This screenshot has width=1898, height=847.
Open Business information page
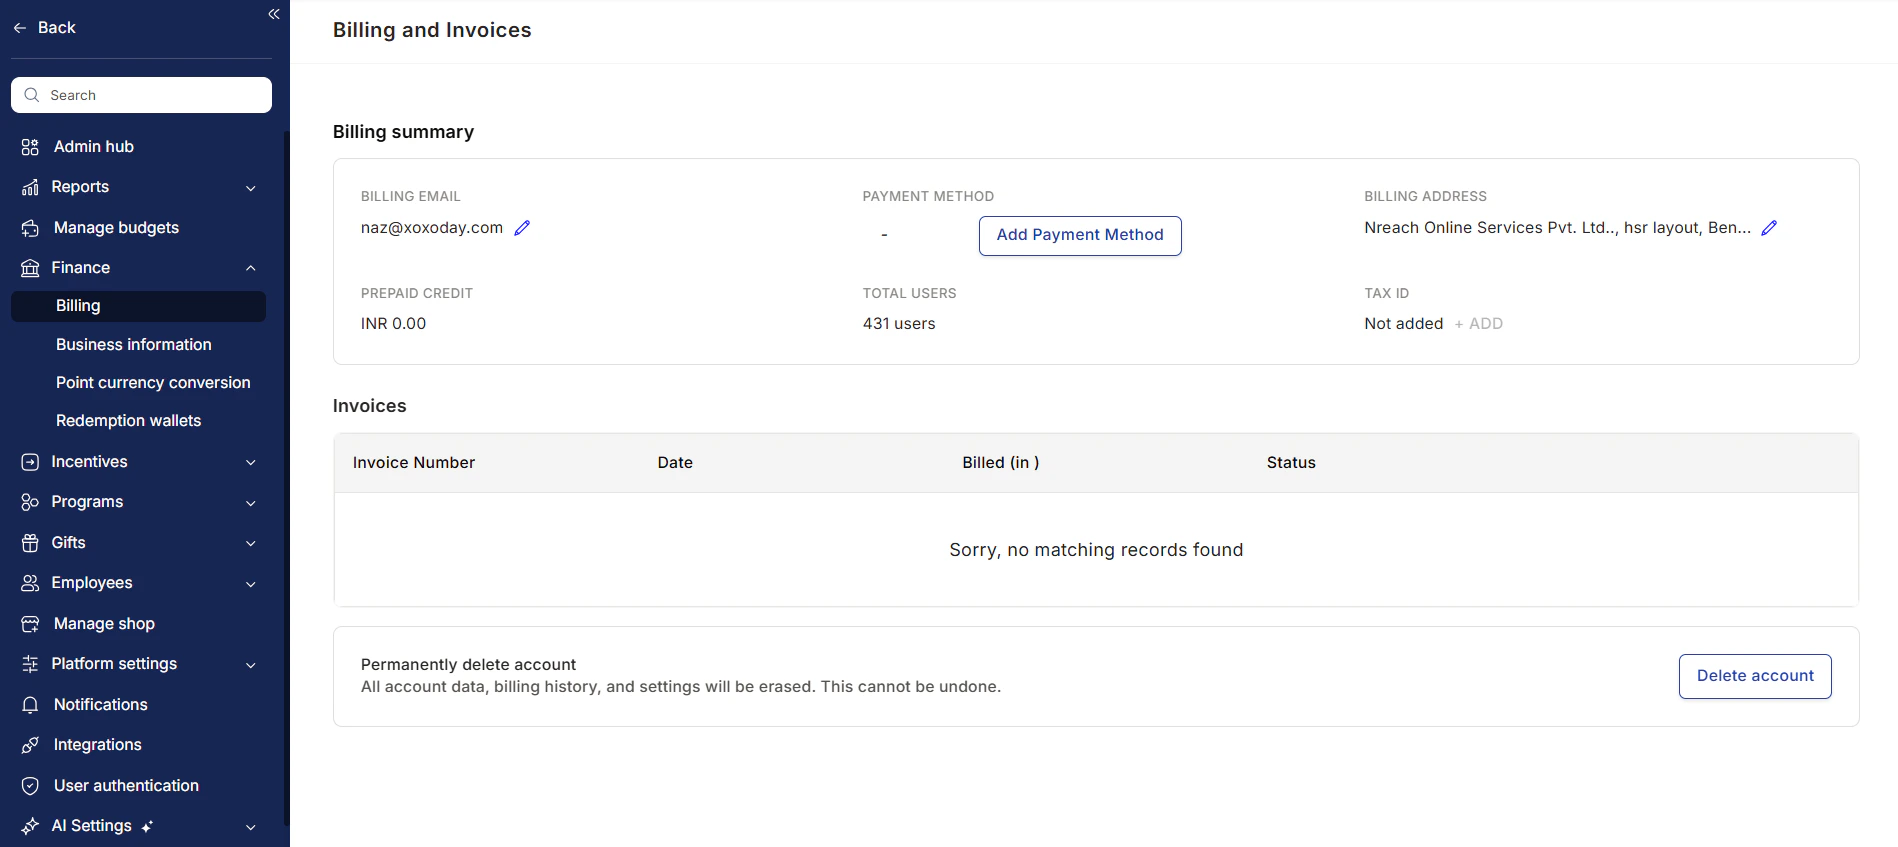(x=134, y=344)
